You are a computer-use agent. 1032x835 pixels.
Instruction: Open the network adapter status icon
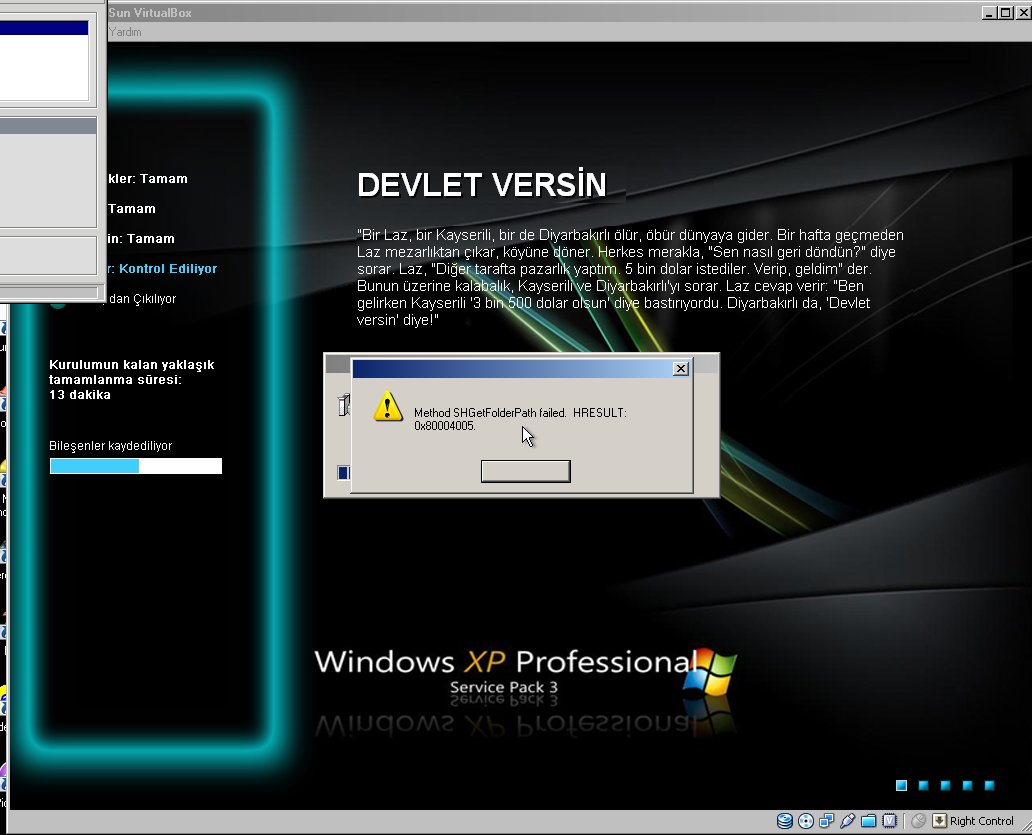coord(827,821)
